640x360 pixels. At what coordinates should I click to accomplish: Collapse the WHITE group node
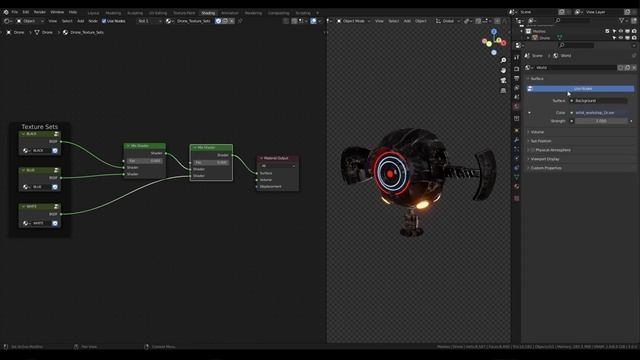(x=23, y=207)
